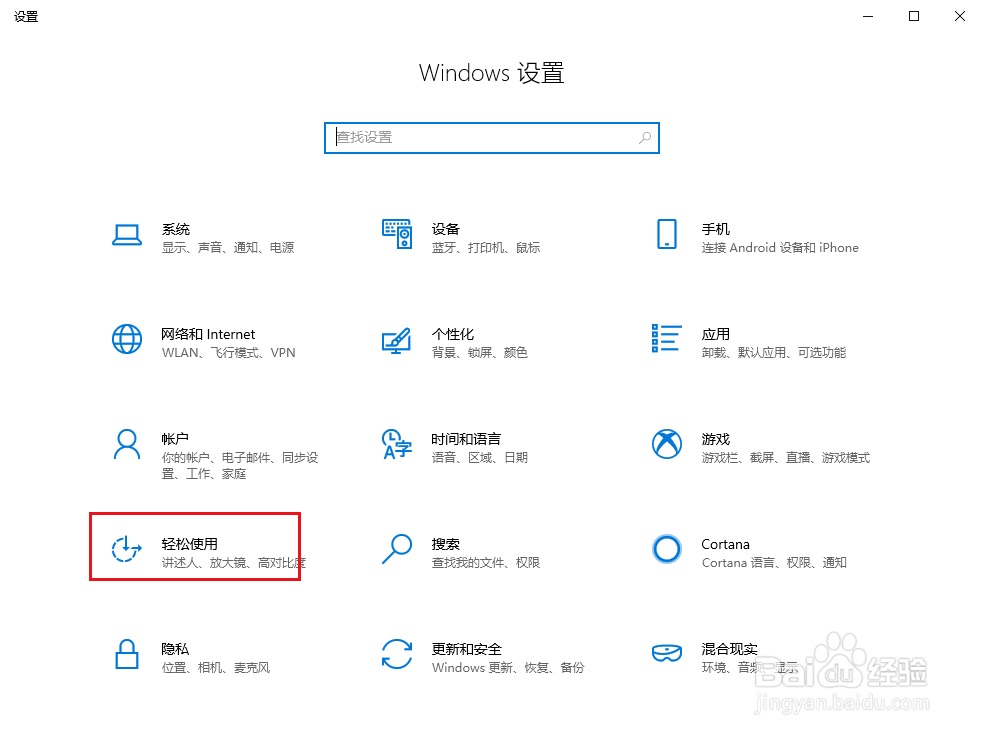Viewport: 983px width, 737px height.
Task: Open 网络和 Internet settings title
Action: 208,334
